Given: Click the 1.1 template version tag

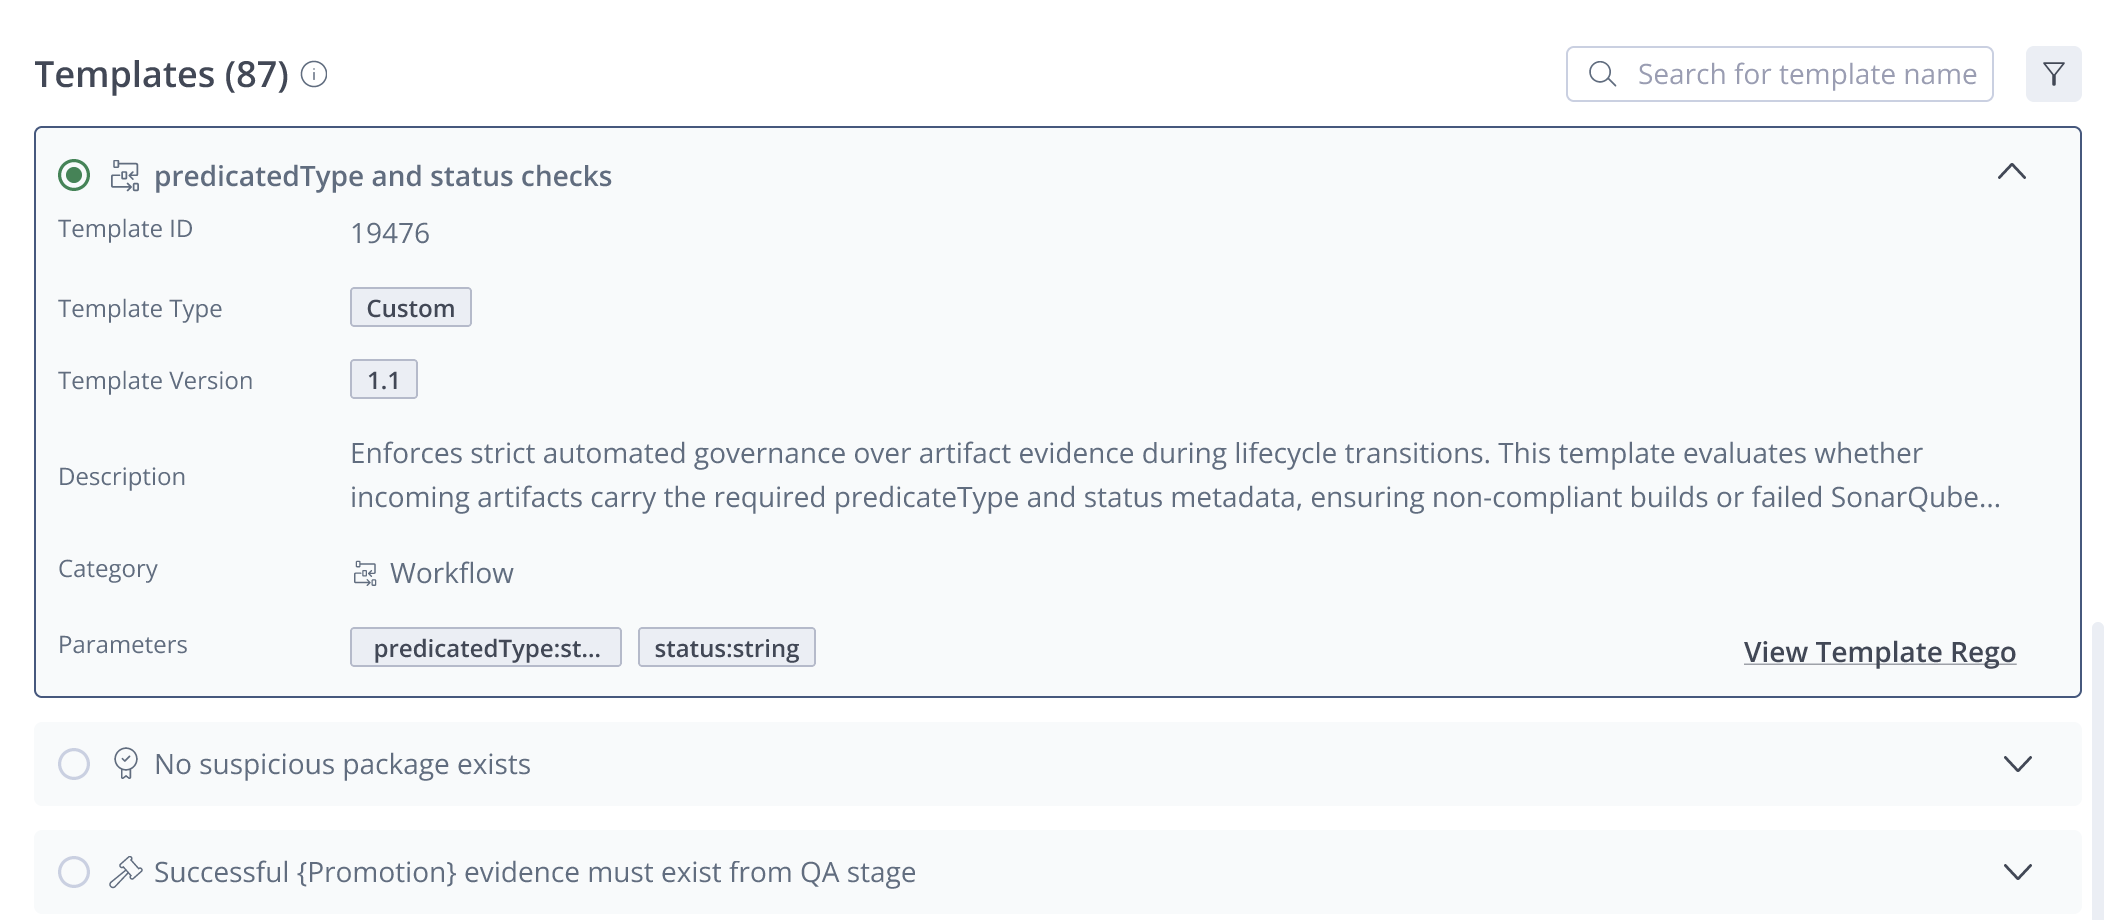Looking at the screenshot, I should pos(384,379).
